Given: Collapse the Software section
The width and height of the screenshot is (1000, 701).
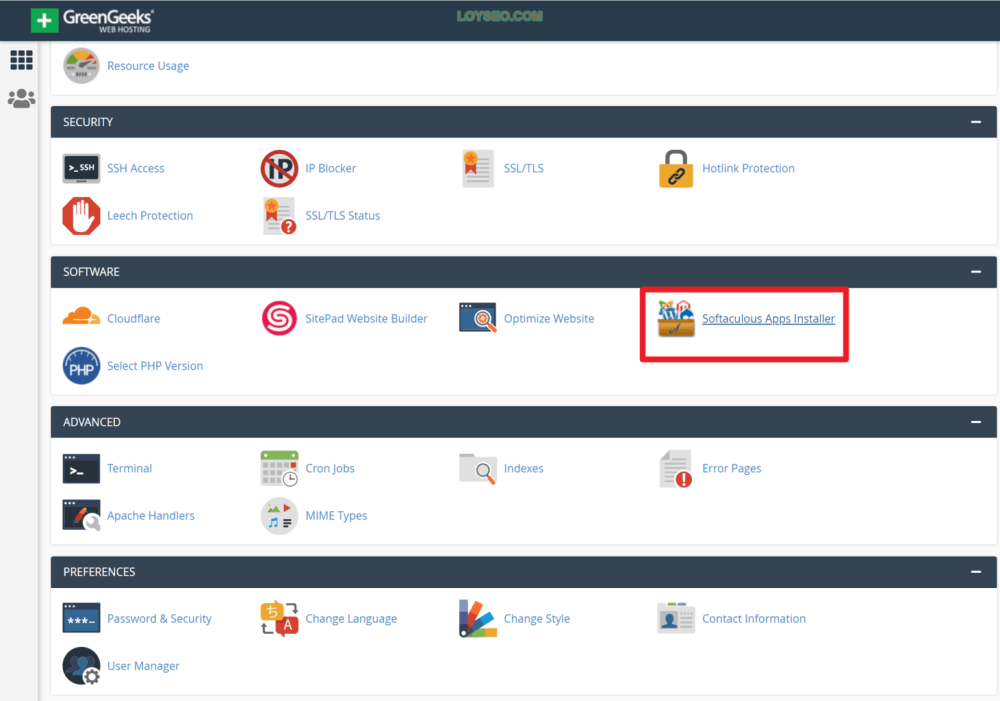Looking at the screenshot, I should pos(976,272).
